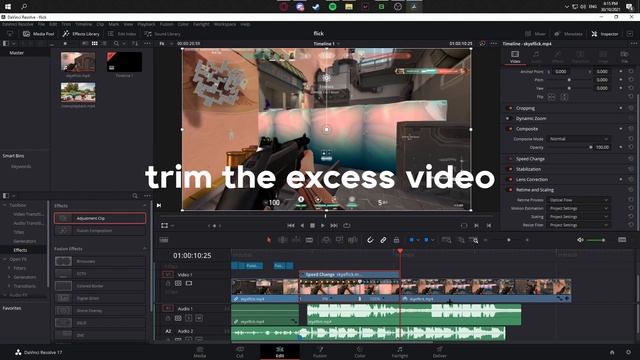Disable the Video 1 track visibility
Image resolution: width=640 pixels, height=360 pixels.
[x=189, y=283]
